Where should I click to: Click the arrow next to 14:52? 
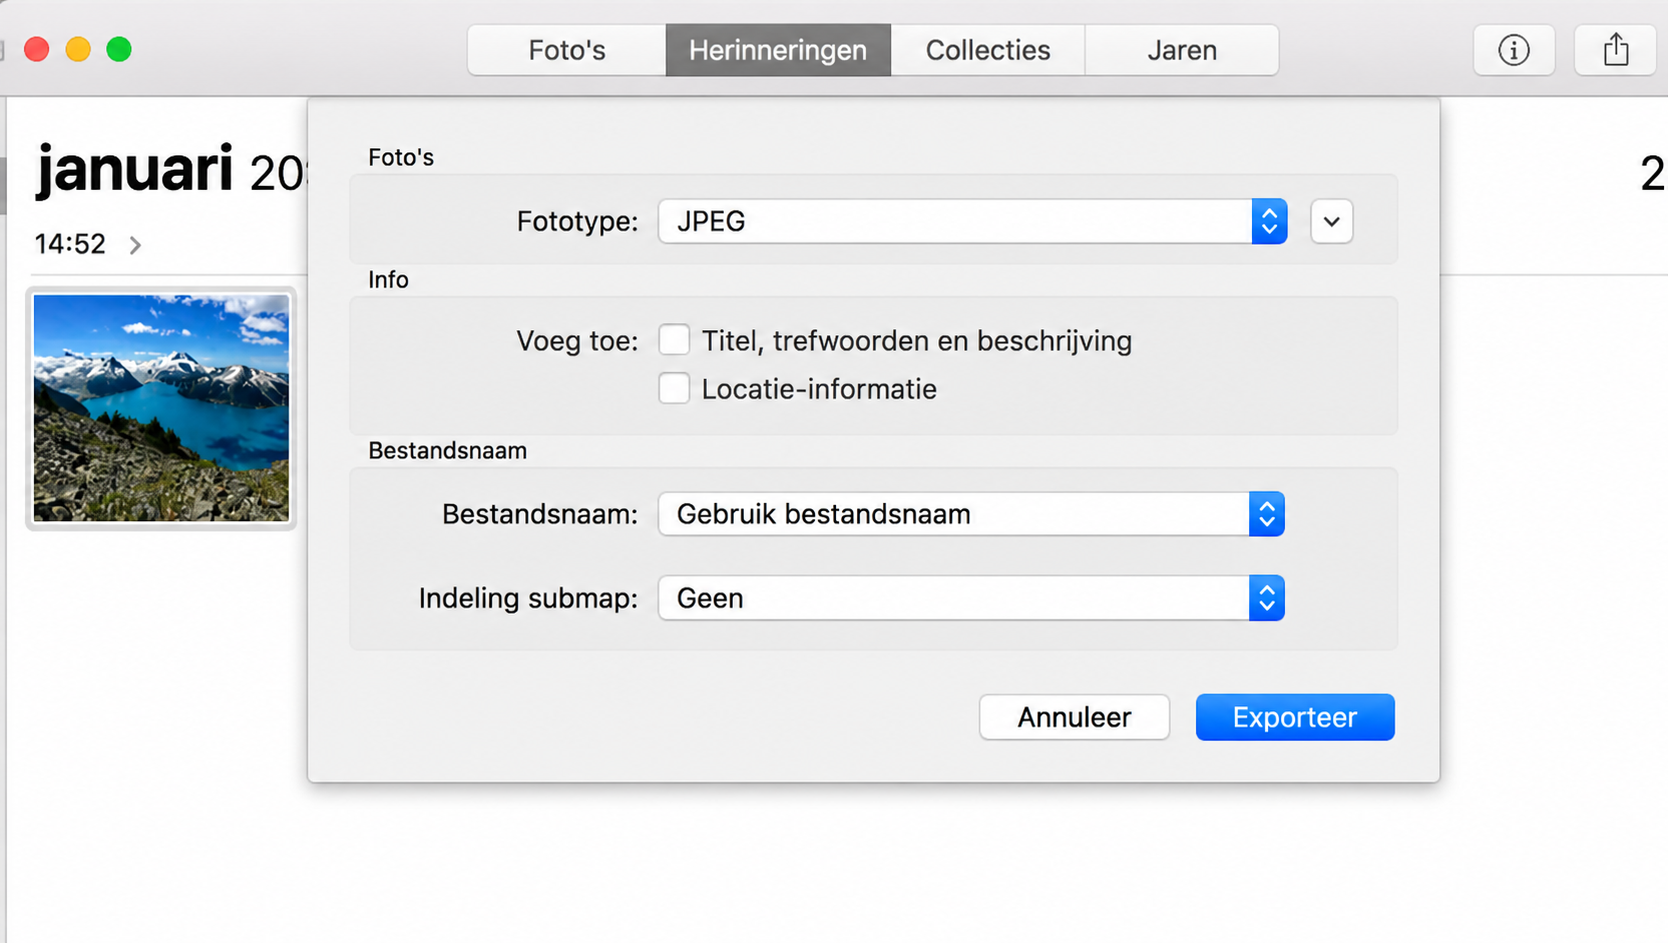tap(135, 245)
